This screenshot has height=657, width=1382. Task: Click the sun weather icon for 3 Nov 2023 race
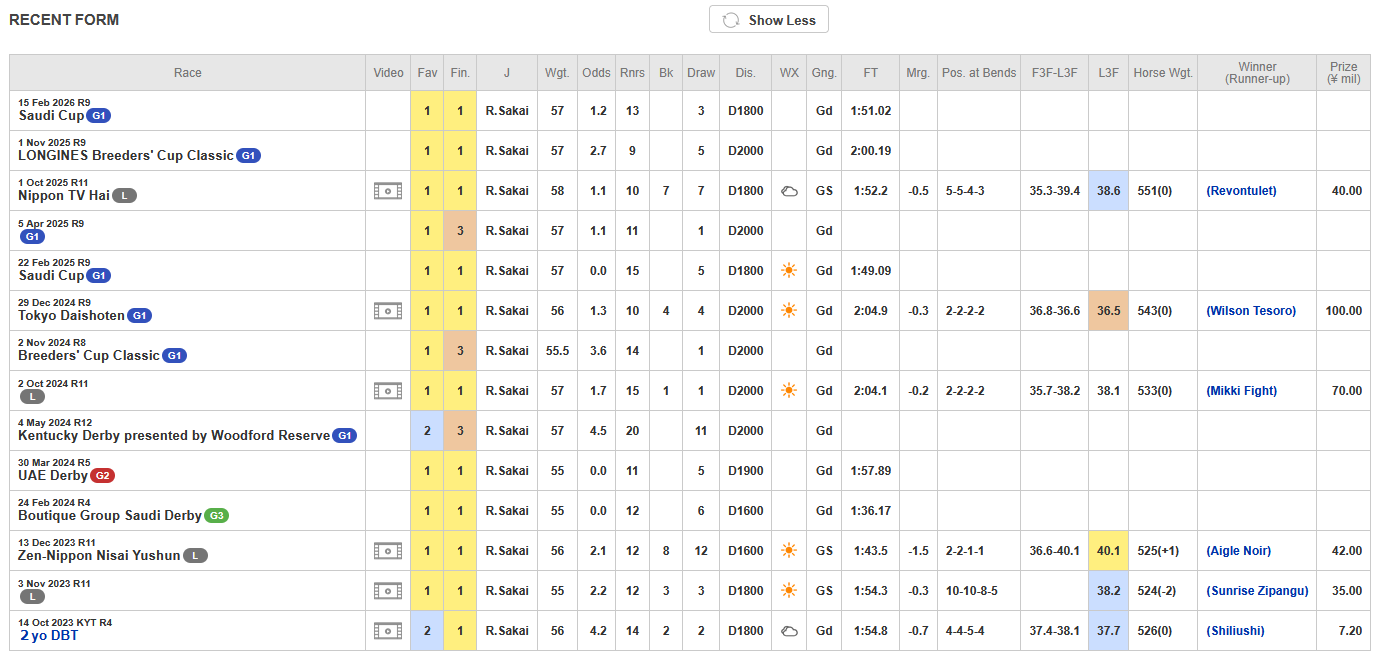point(789,591)
